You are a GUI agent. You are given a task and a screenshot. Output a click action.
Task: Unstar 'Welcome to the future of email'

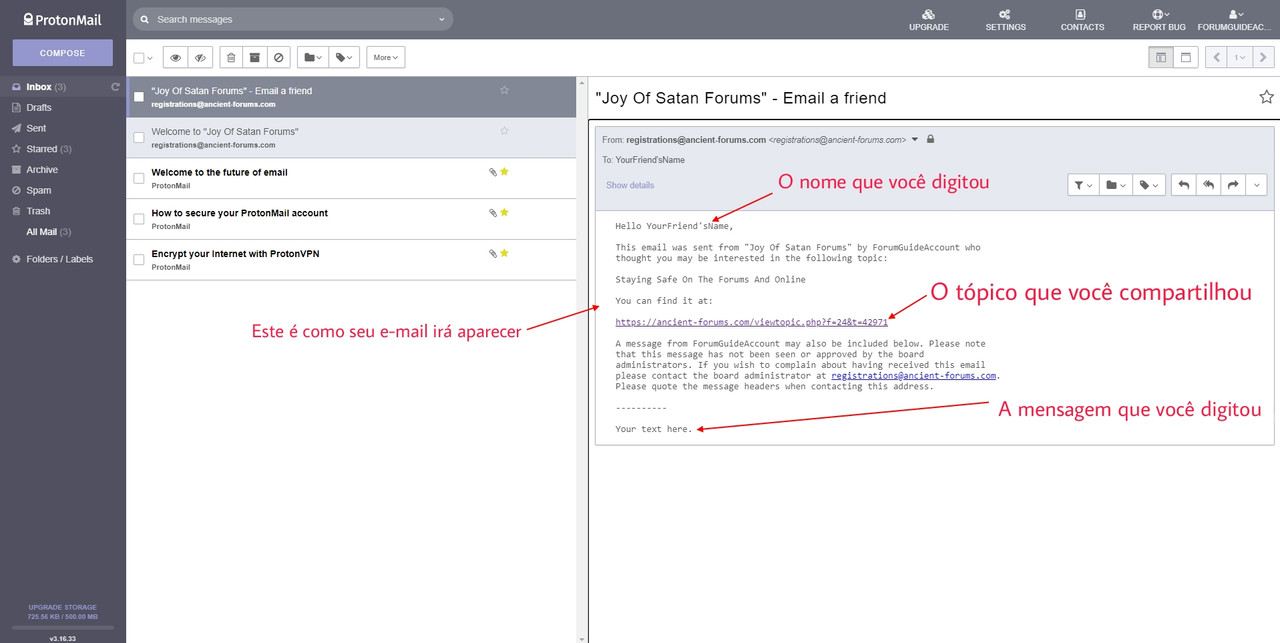(504, 172)
